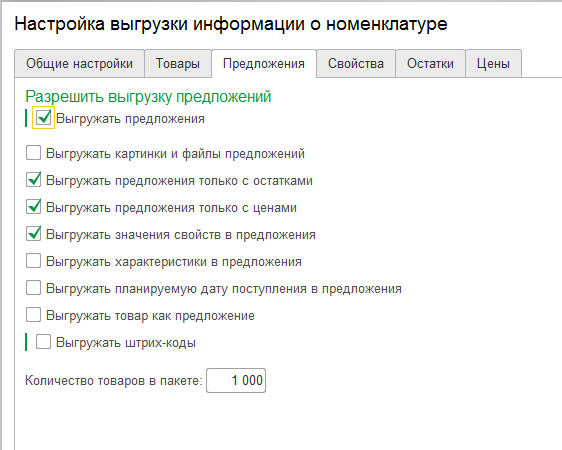Switch to the Цены tab
Viewport: 562px width, 450px height.
tap(493, 63)
